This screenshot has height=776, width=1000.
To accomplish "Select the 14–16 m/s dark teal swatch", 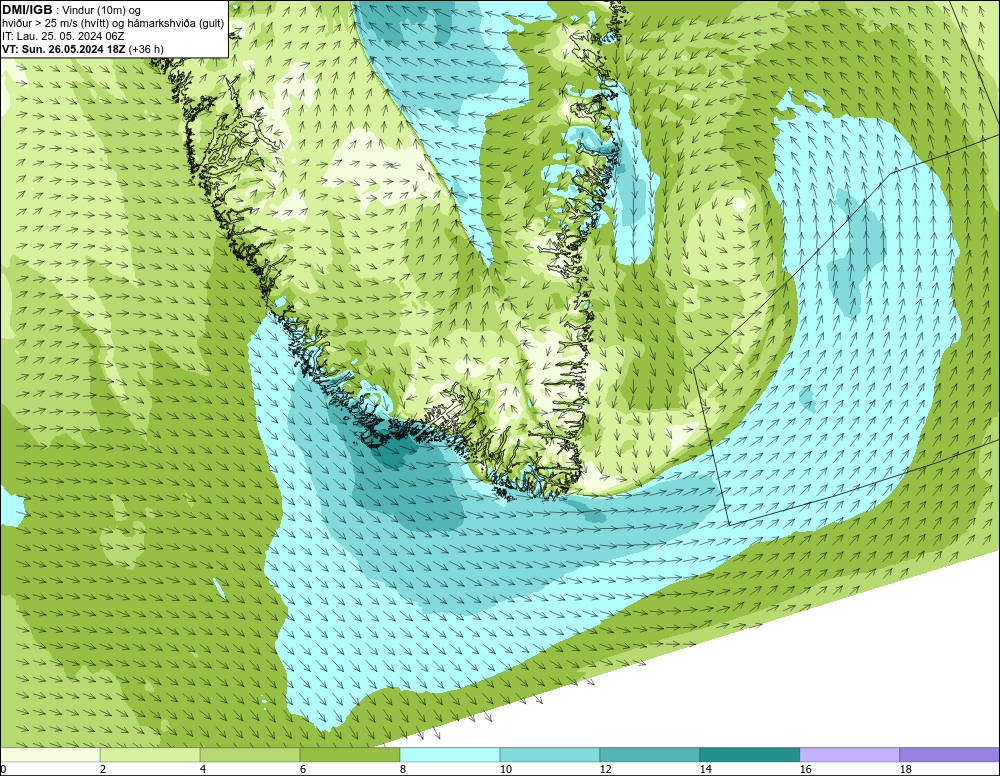I will 750,755.
